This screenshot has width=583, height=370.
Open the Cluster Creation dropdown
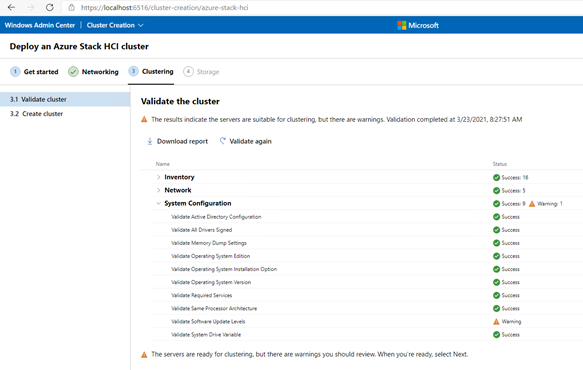point(115,25)
